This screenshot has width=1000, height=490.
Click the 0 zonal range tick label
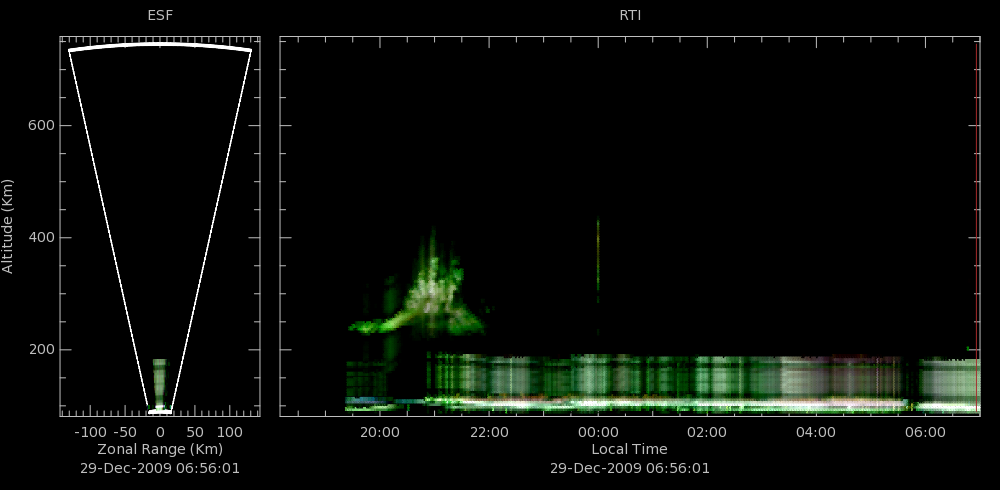(160, 432)
